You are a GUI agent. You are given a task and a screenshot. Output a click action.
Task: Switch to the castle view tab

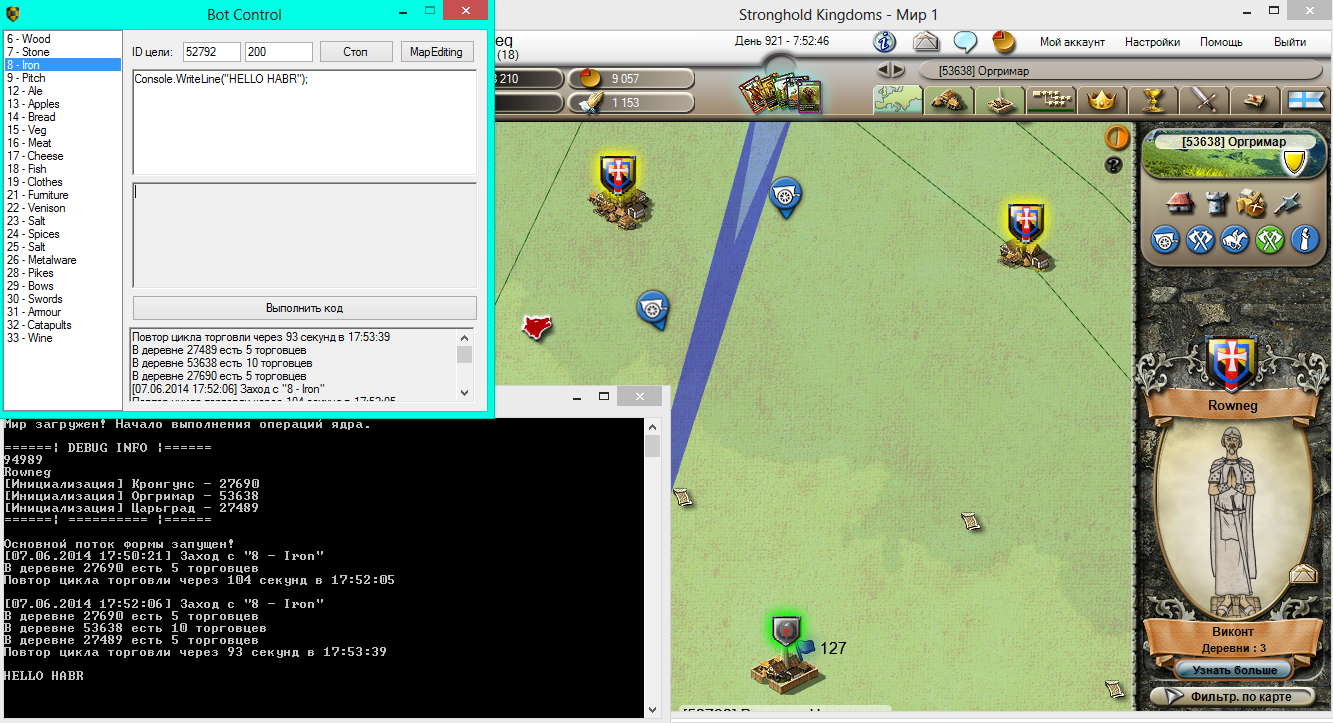(1000, 100)
